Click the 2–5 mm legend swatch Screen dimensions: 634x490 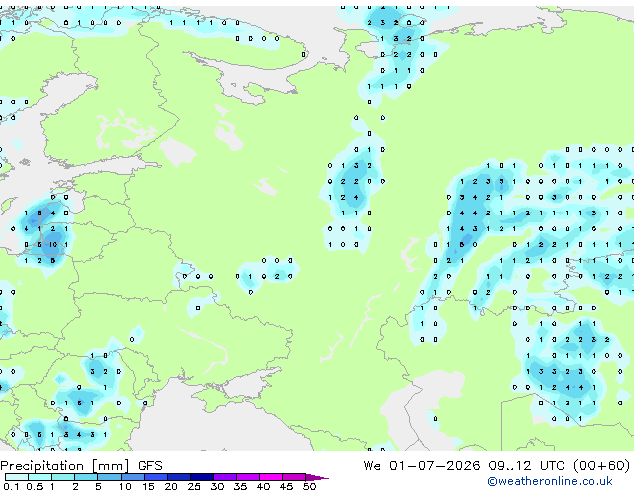click(x=86, y=477)
